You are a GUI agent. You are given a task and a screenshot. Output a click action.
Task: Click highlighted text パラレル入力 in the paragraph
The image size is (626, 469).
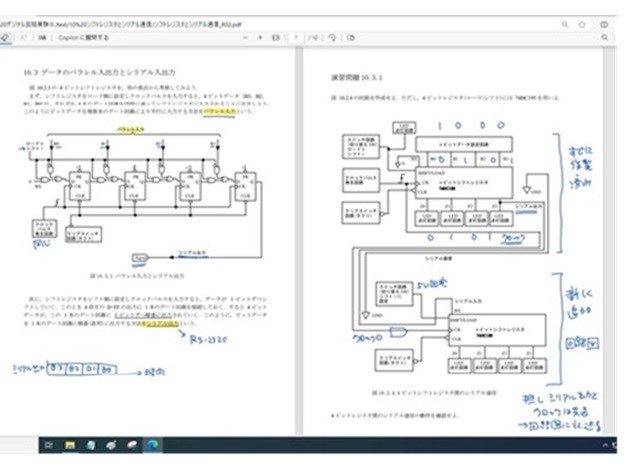pyautogui.click(x=219, y=111)
